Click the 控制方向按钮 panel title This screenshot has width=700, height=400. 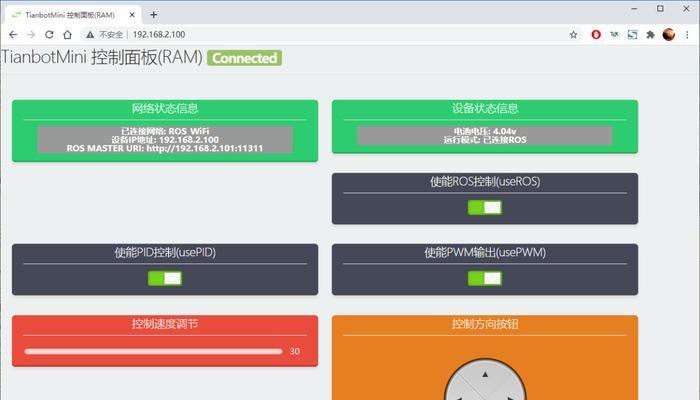pos(485,324)
